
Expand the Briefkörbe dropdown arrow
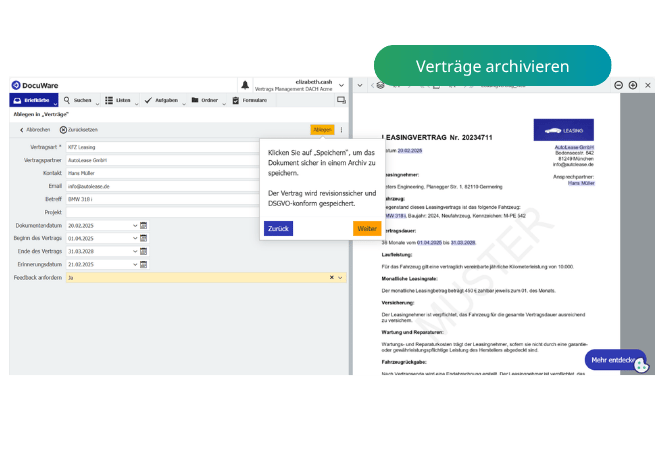pyautogui.click(x=55, y=103)
